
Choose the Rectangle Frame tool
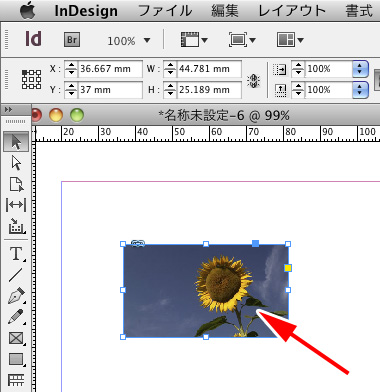[16, 338]
